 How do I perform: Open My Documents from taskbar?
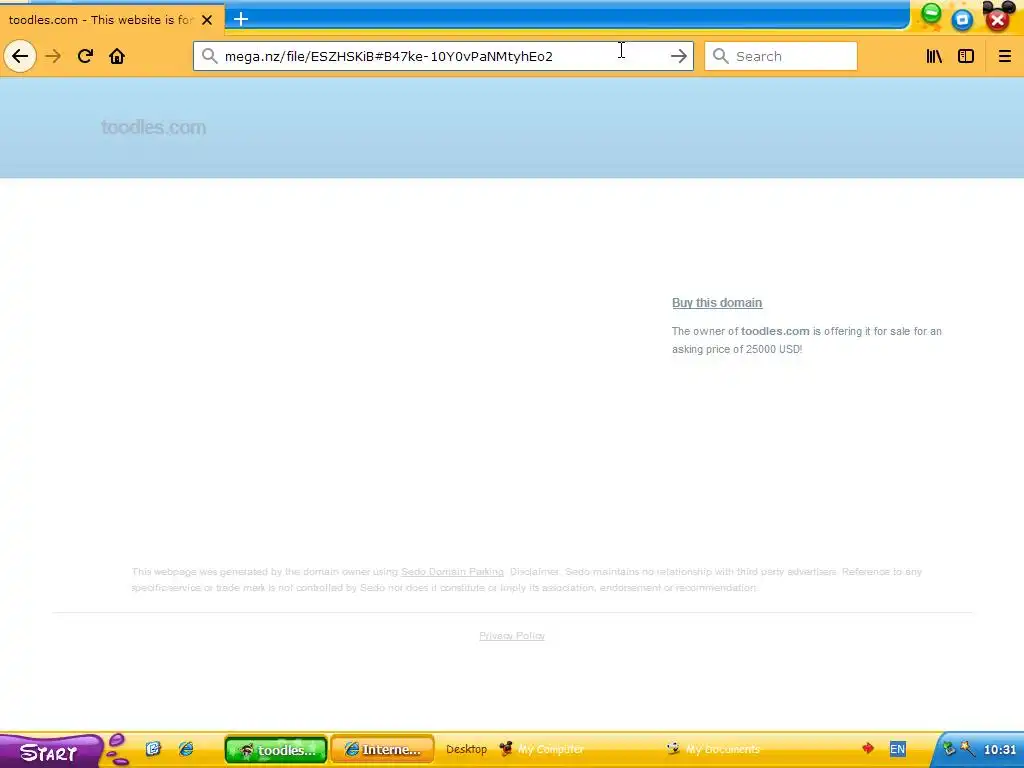point(713,749)
